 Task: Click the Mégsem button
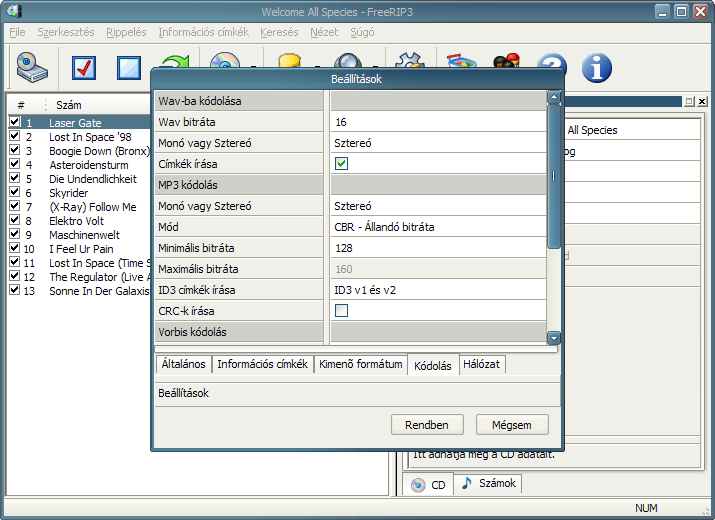click(512, 425)
